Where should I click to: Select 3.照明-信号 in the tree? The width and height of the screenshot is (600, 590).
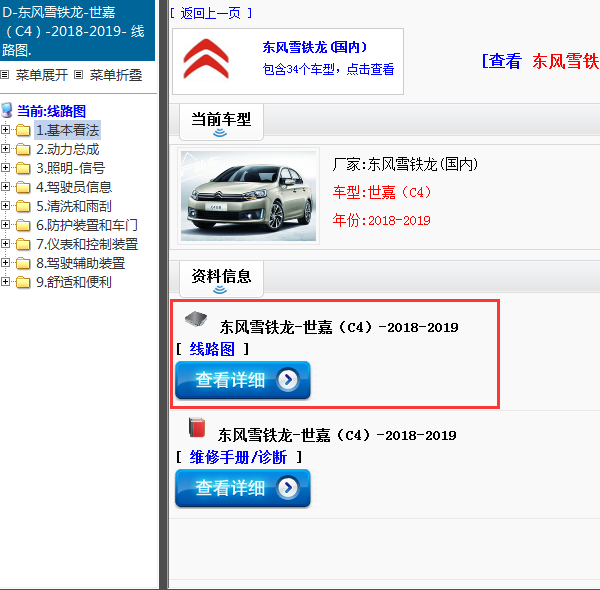[70, 168]
